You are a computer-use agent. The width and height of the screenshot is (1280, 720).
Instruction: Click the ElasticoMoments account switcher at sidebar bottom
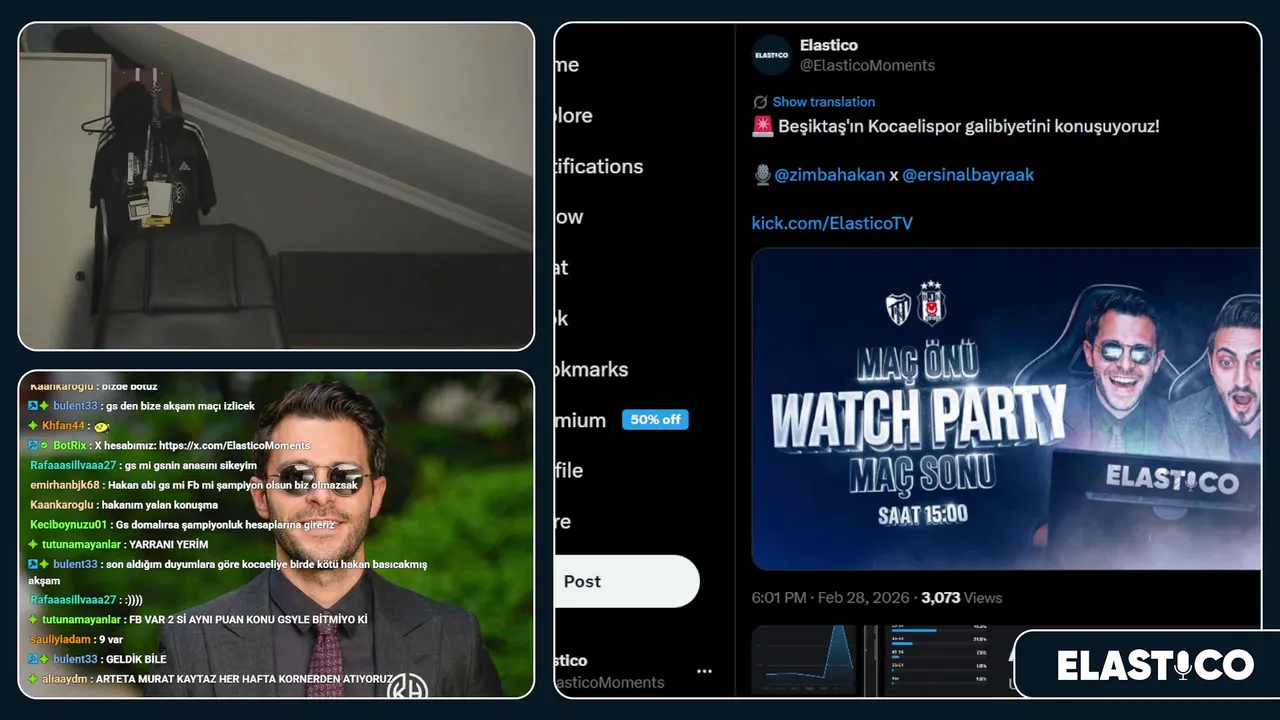635,671
